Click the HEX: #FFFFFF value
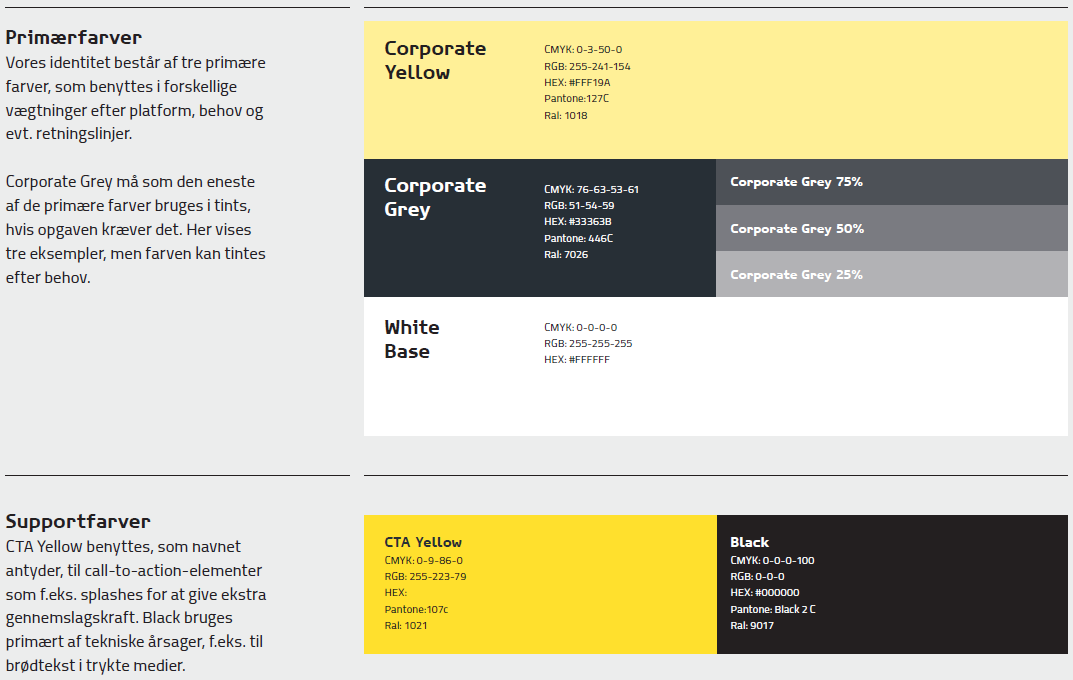Screen dimensions: 1073x680 576,360
